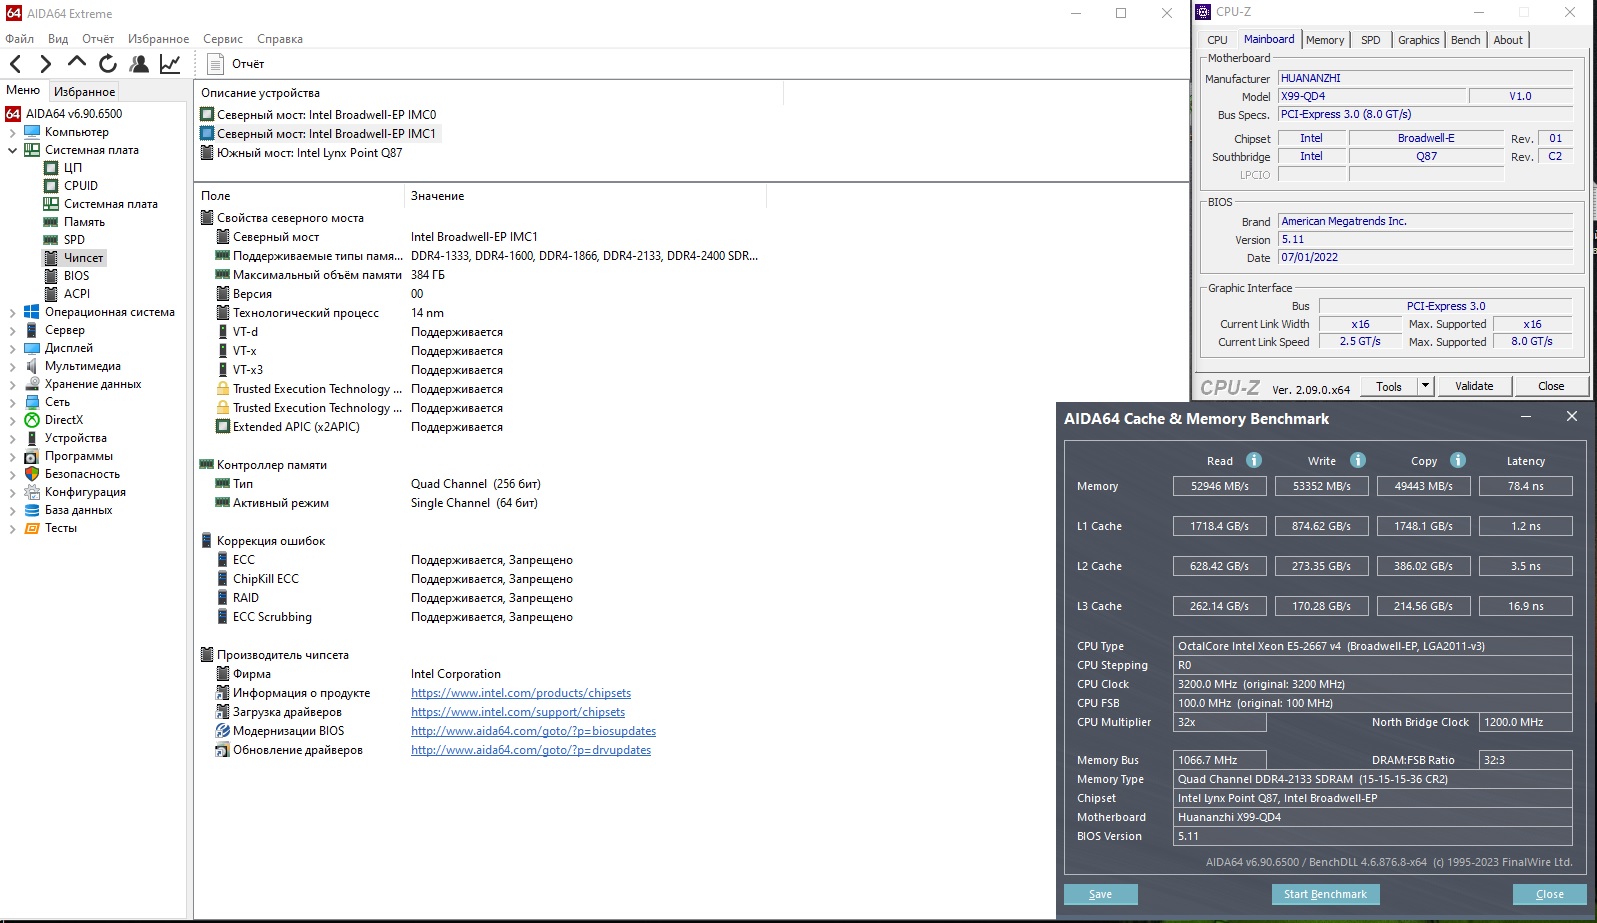Screen dimensions: 1597x923
Task: Click Start Benchmark button
Action: 1325,894
